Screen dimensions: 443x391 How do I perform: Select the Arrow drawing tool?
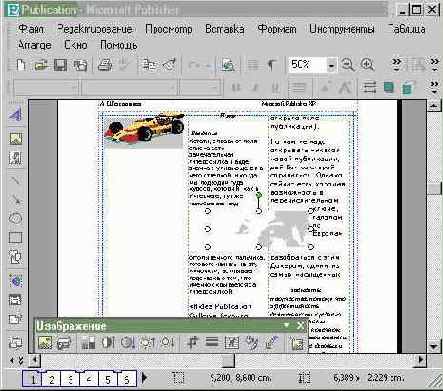tap(15, 199)
